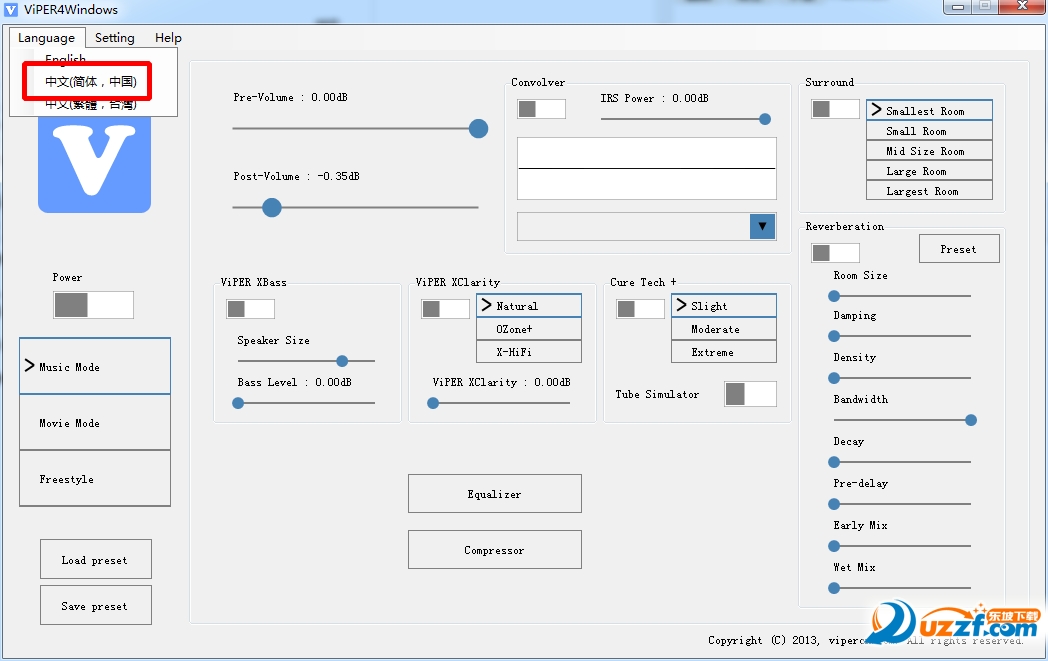Image resolution: width=1048 pixels, height=661 pixels.
Task: Open the Compressor button
Action: 494,550
